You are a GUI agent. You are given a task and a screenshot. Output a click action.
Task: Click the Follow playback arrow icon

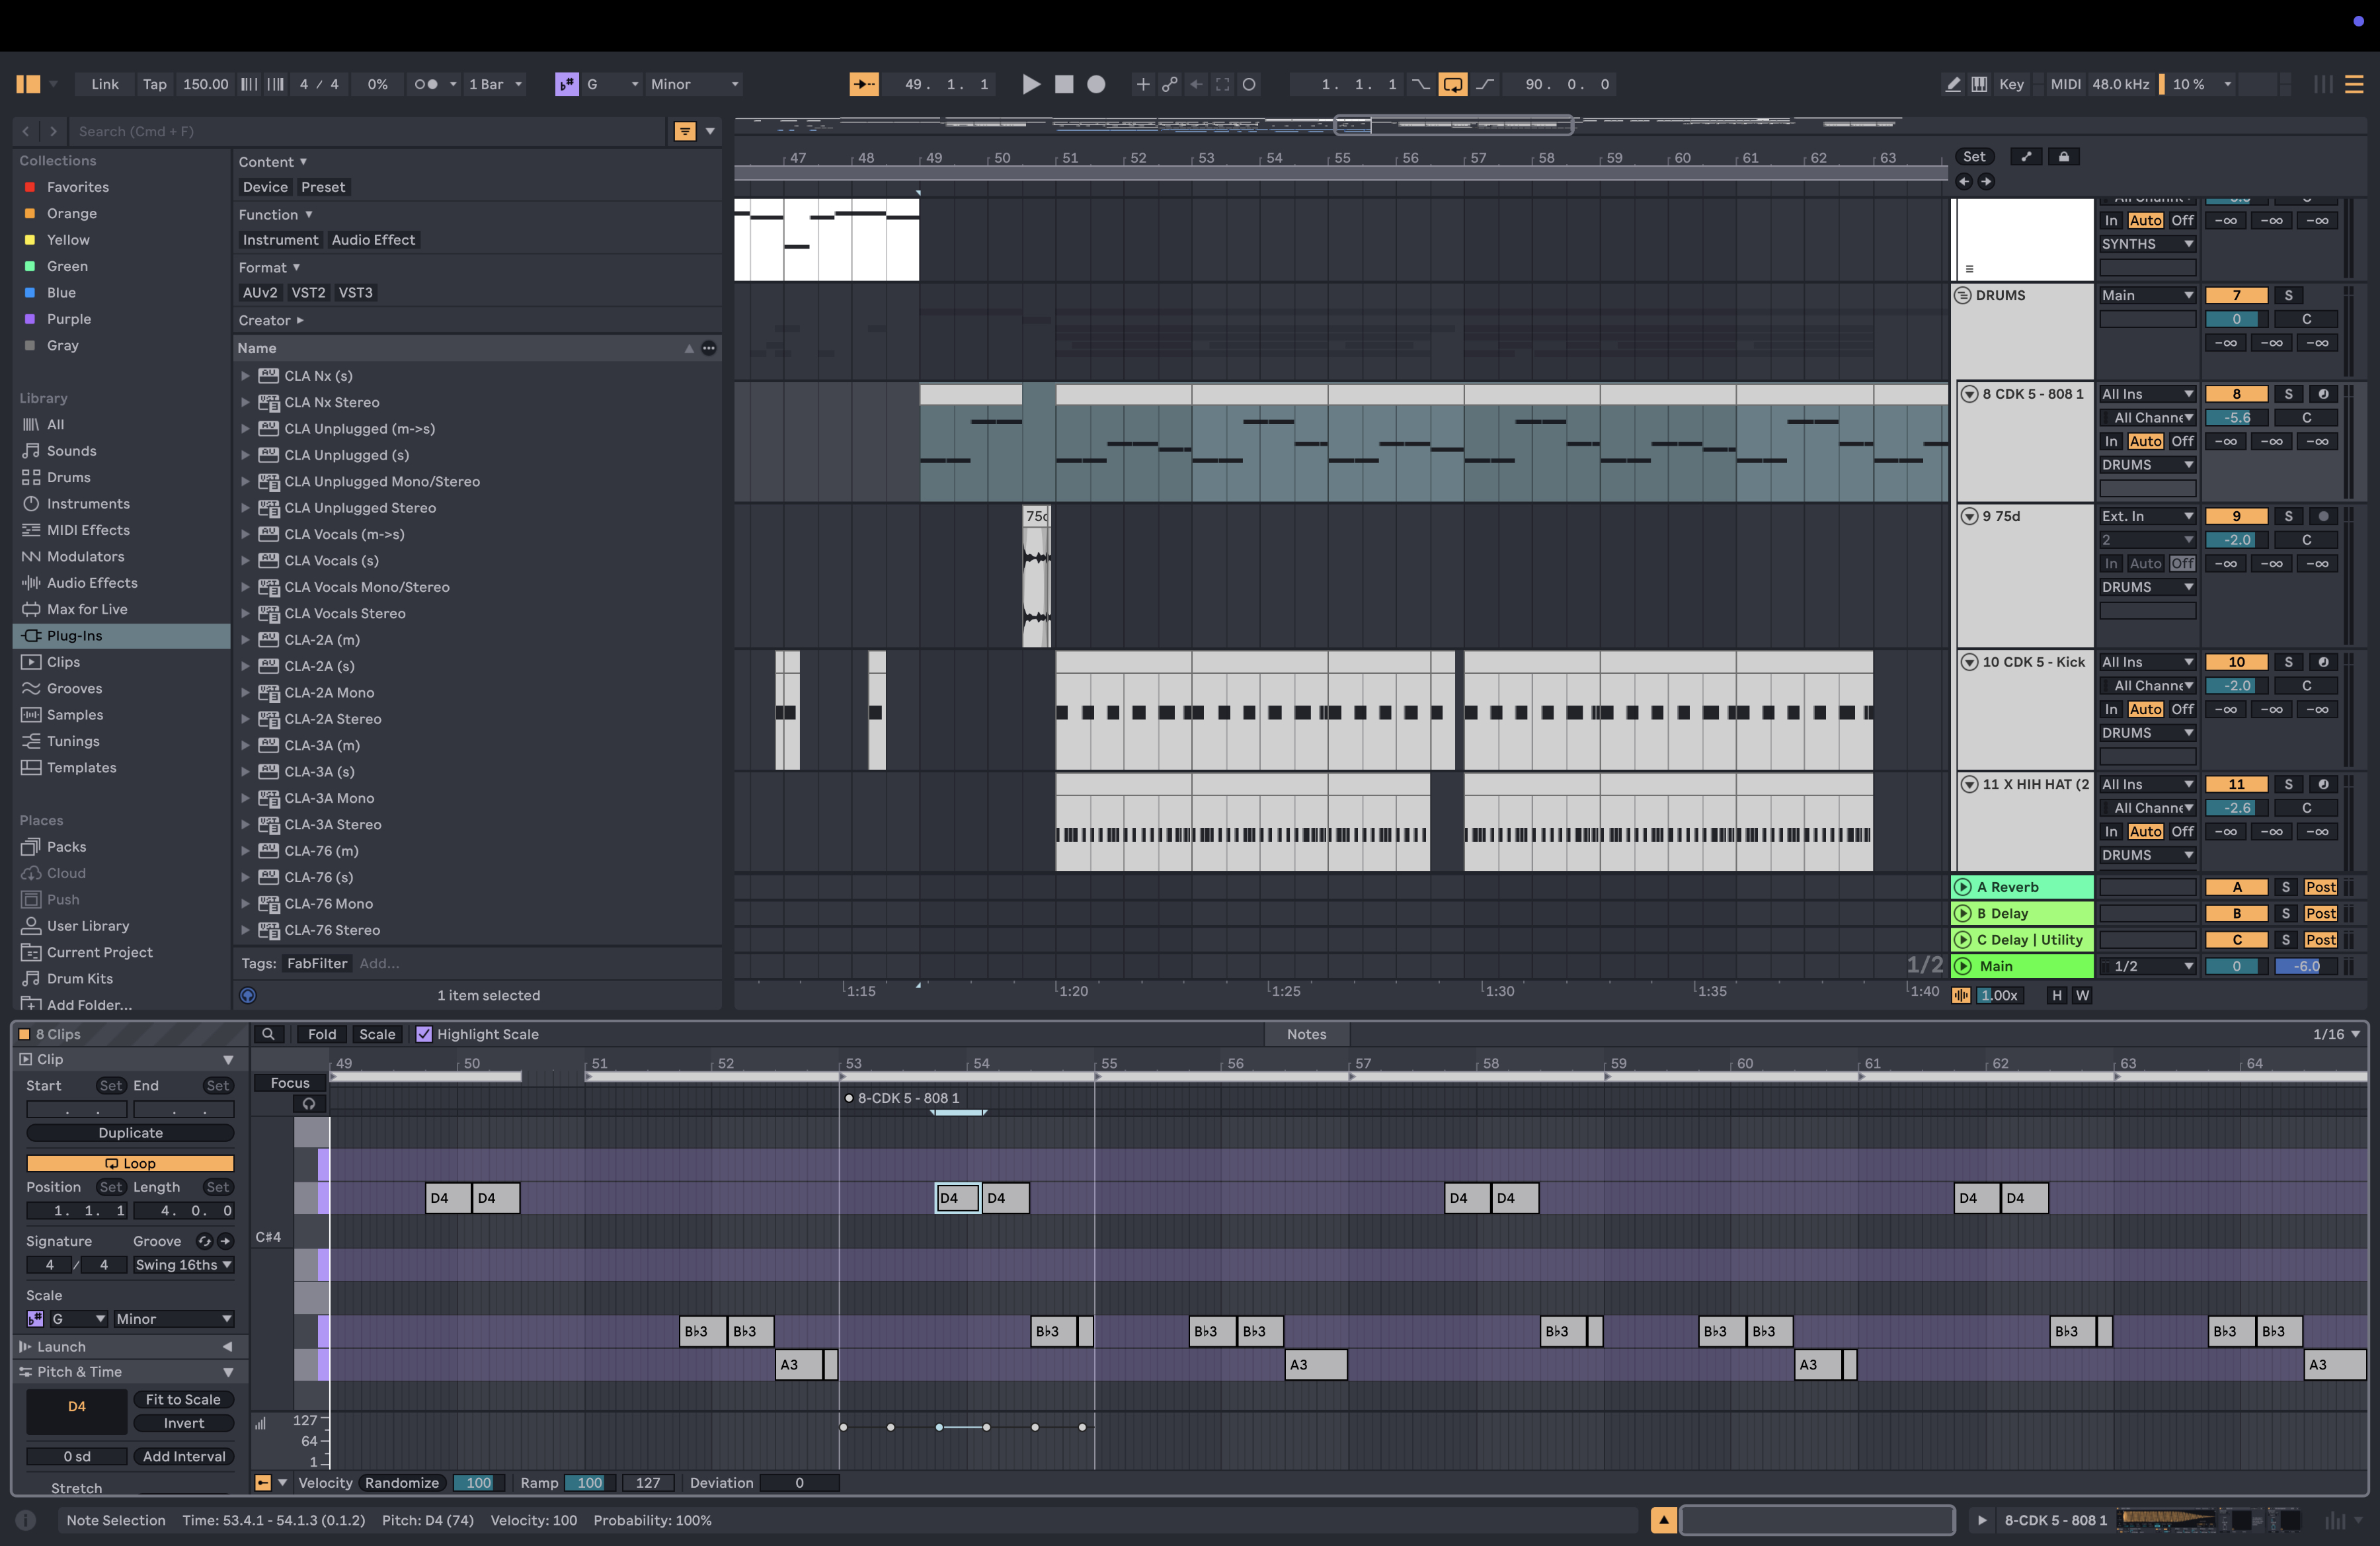click(x=864, y=84)
